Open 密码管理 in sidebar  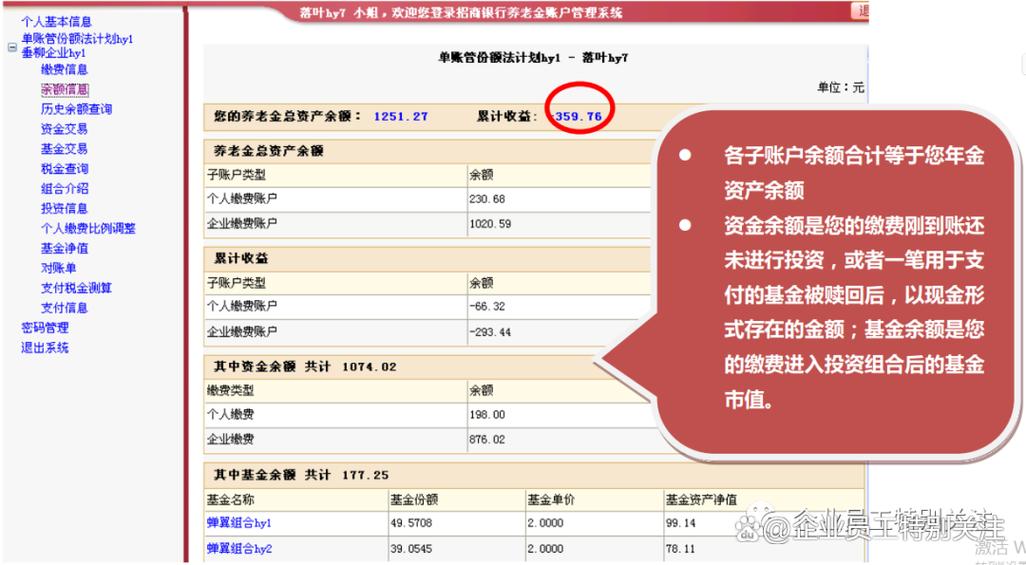(x=44, y=327)
